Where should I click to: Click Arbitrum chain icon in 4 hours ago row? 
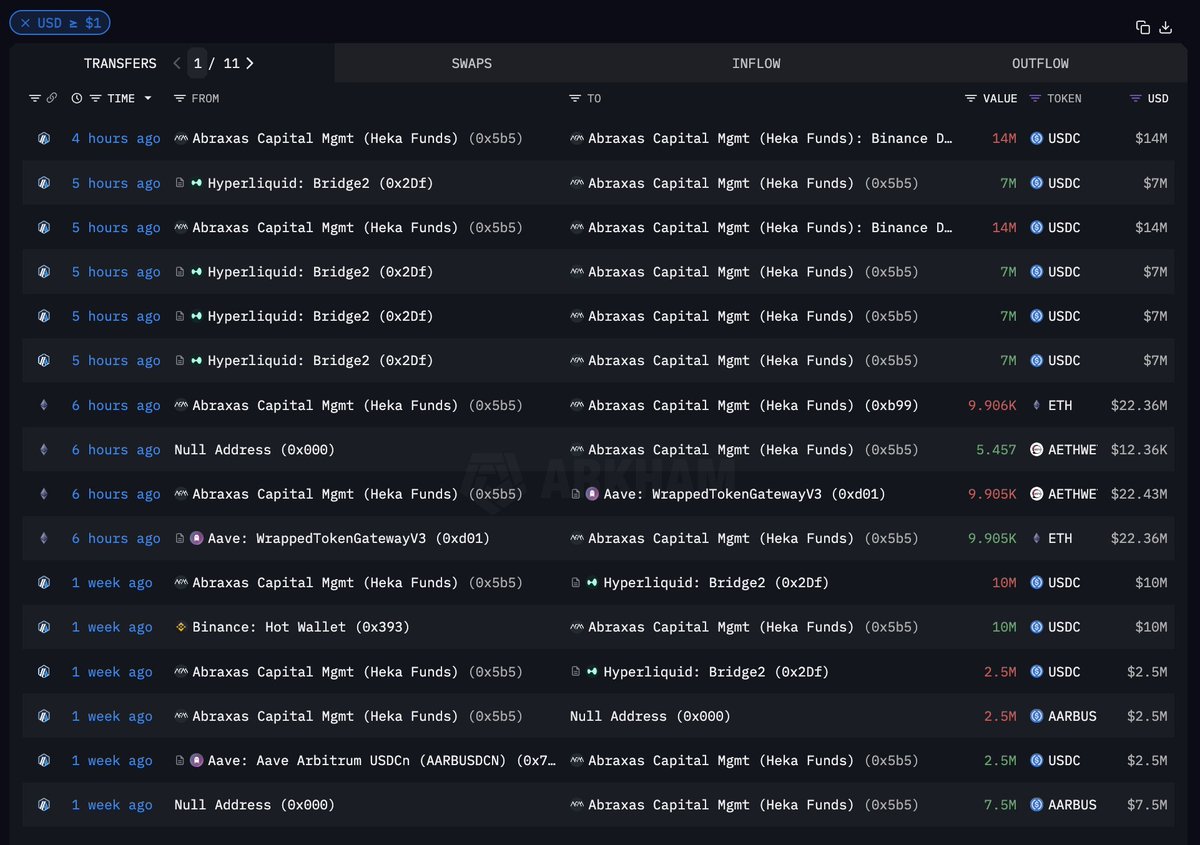pos(43,139)
